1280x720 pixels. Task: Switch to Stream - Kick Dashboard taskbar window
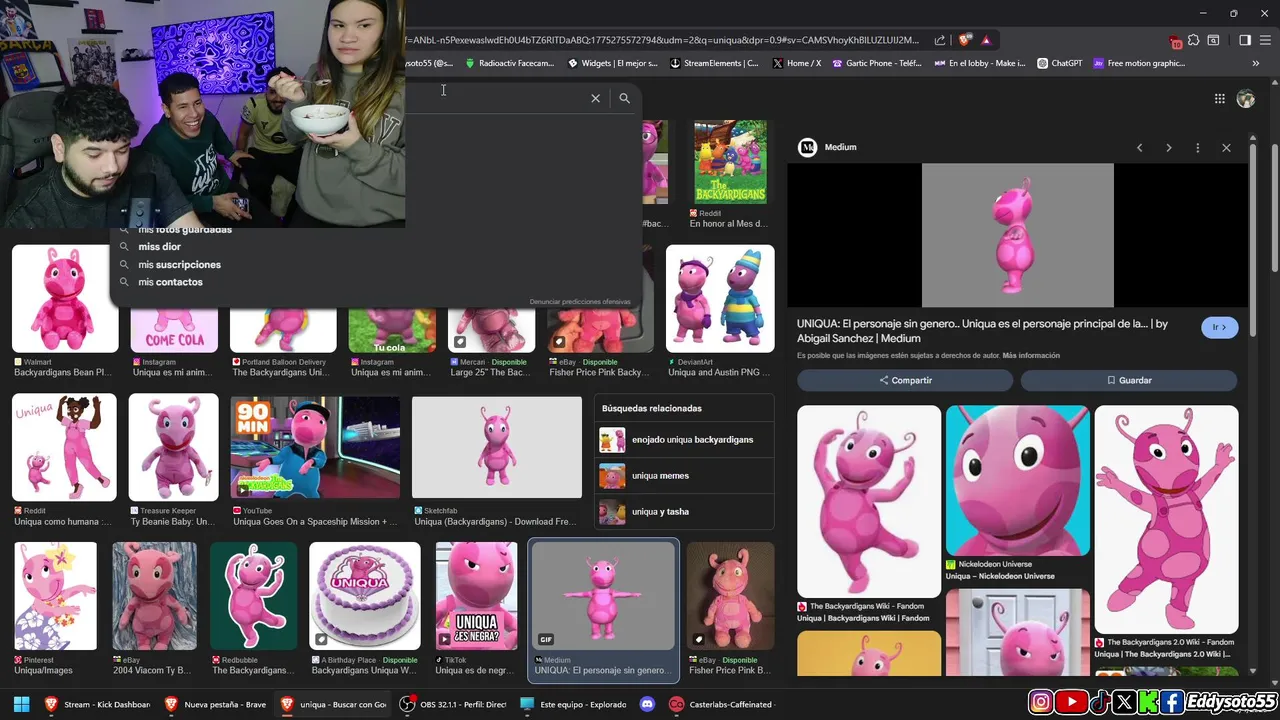click(x=98, y=704)
